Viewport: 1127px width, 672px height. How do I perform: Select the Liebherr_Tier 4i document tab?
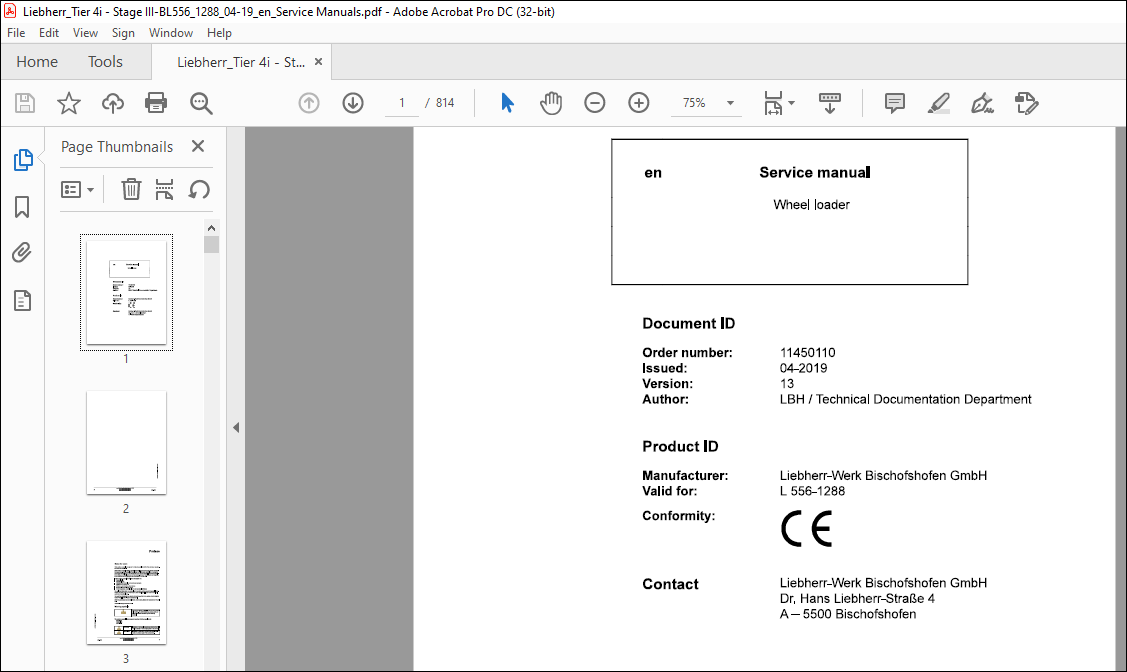[241, 63]
